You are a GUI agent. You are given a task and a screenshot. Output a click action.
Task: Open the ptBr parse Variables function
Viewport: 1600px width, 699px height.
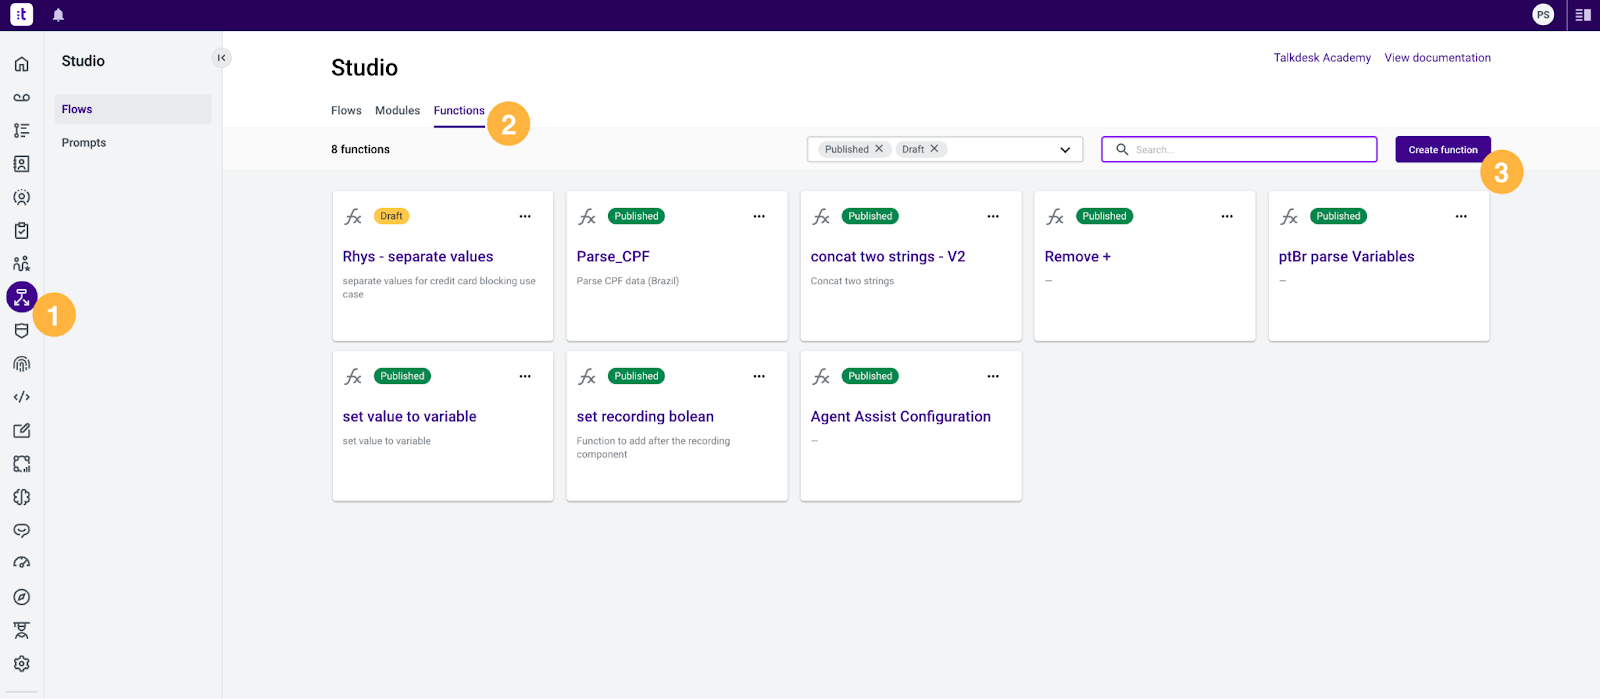pos(1346,257)
